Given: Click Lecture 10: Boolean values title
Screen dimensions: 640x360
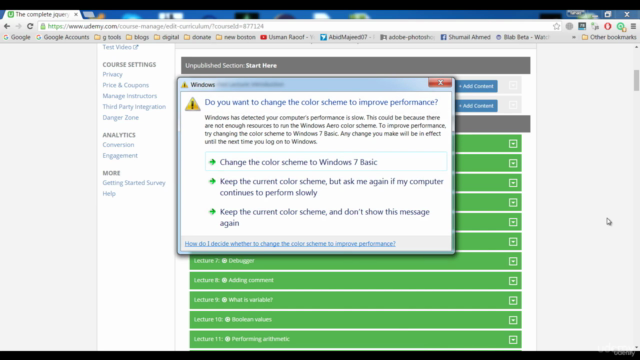Looking at the screenshot, I should (x=233, y=320).
